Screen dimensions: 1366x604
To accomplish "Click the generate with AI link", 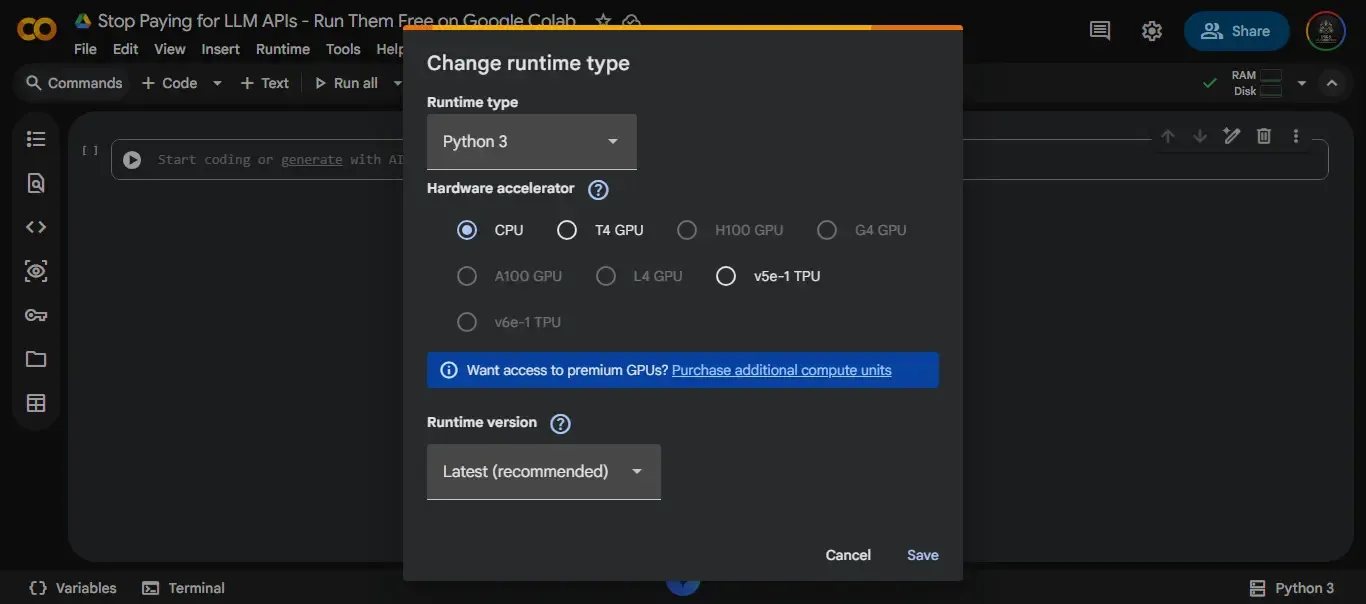I will coord(311,159).
